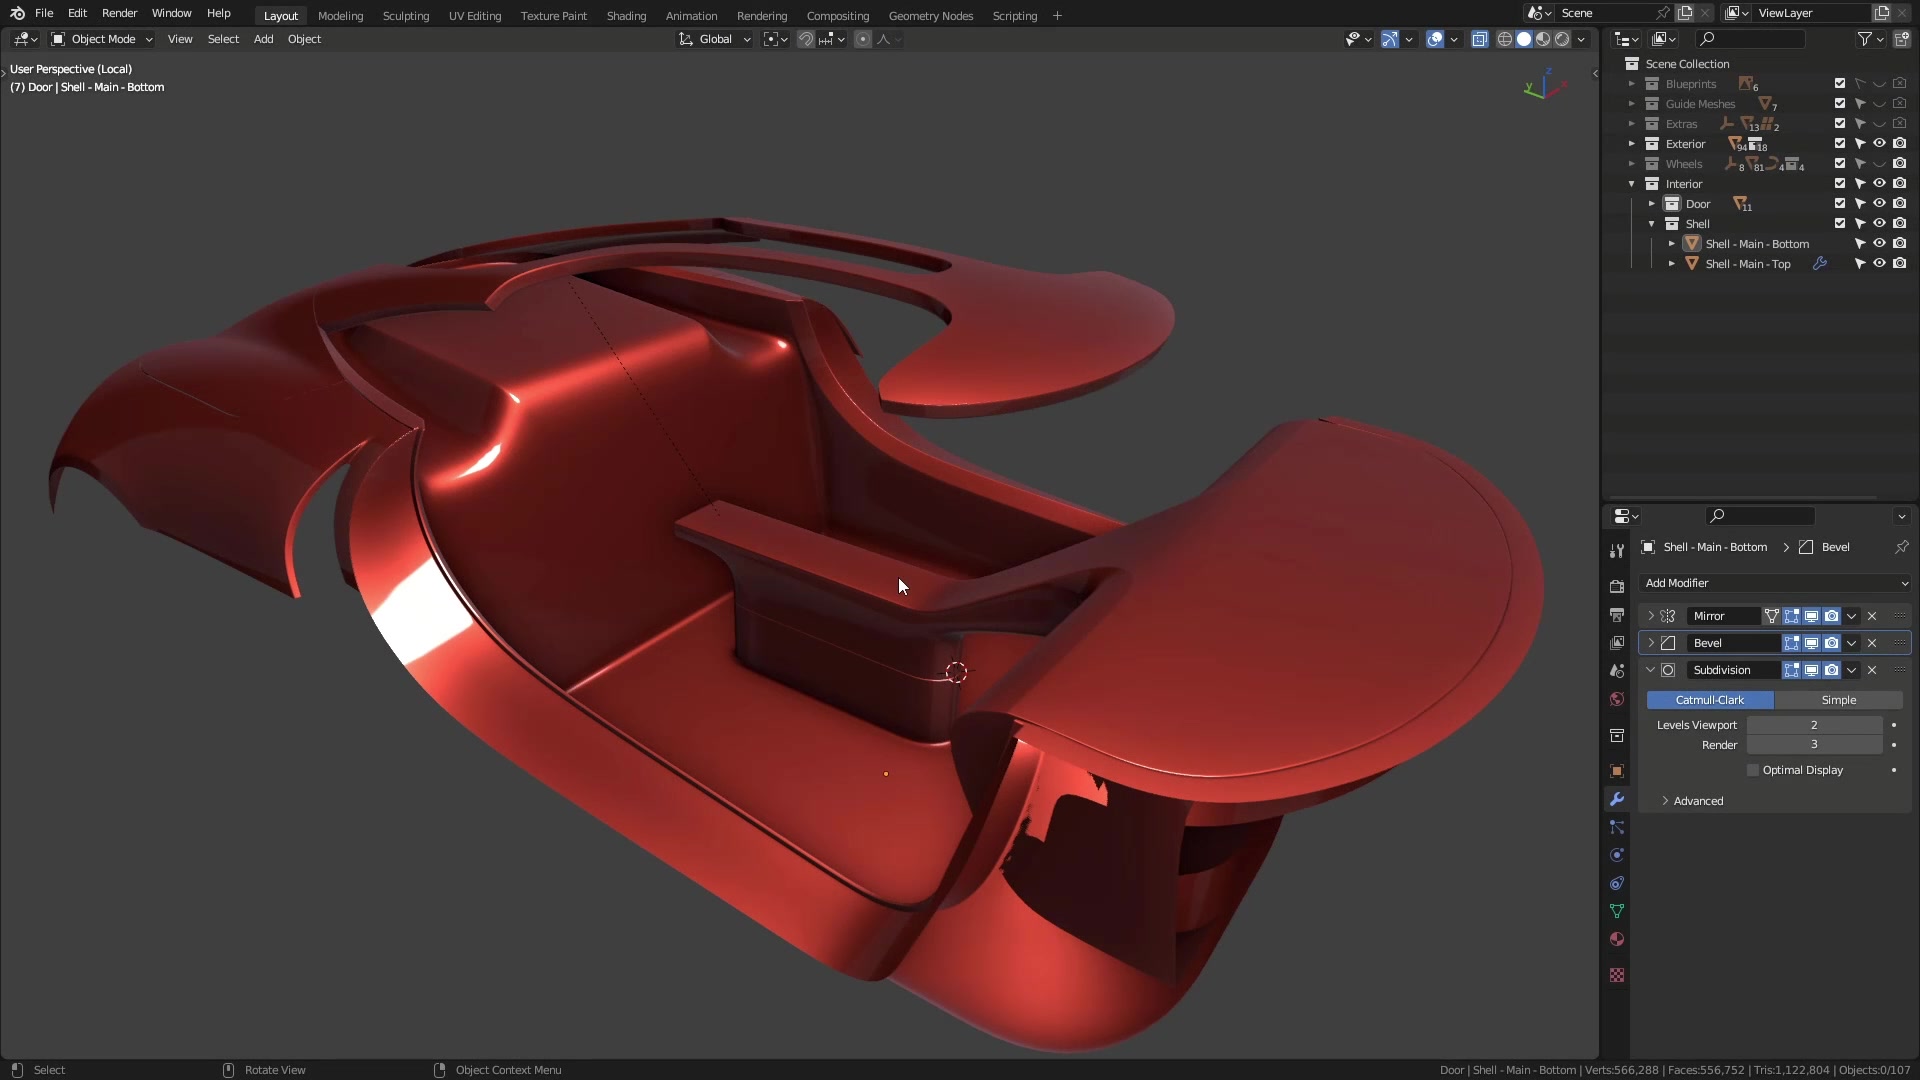The width and height of the screenshot is (1920, 1080).
Task: Toggle Mirror modifier edit mode display
Action: point(1792,616)
